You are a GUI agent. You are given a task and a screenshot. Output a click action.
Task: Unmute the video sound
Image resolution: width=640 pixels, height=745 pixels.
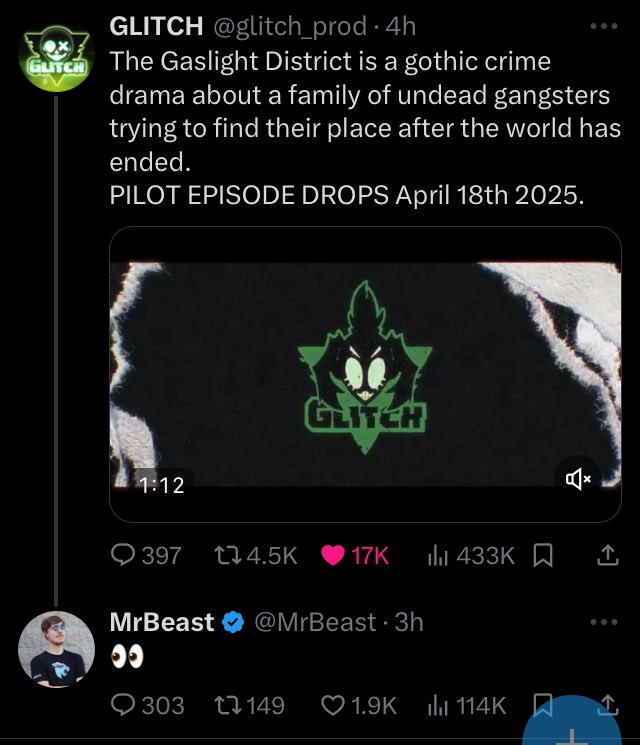pyautogui.click(x=579, y=481)
